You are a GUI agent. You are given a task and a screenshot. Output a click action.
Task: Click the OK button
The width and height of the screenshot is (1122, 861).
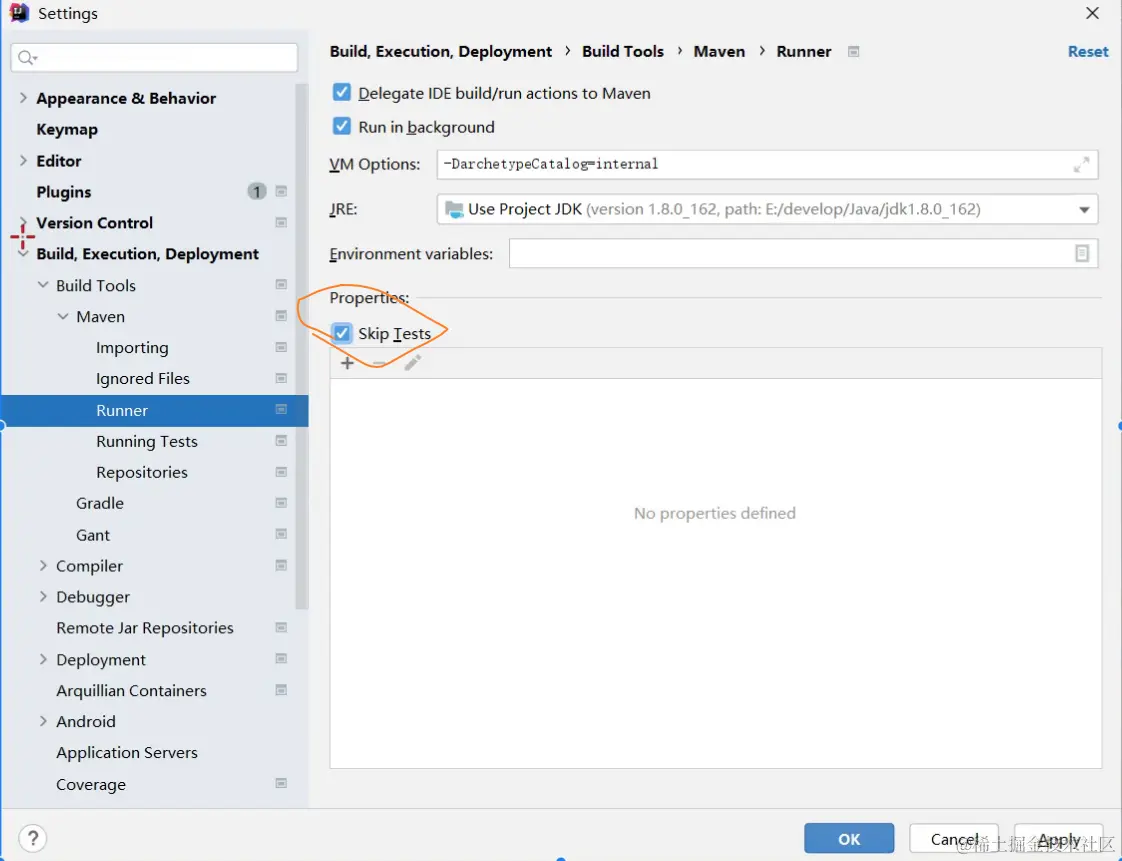tap(849, 838)
